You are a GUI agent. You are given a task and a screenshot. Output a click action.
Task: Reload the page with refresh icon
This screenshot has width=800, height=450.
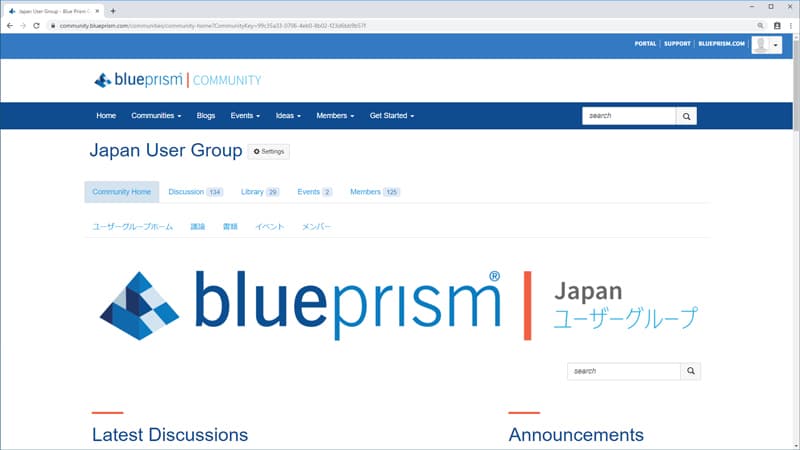click(36, 26)
